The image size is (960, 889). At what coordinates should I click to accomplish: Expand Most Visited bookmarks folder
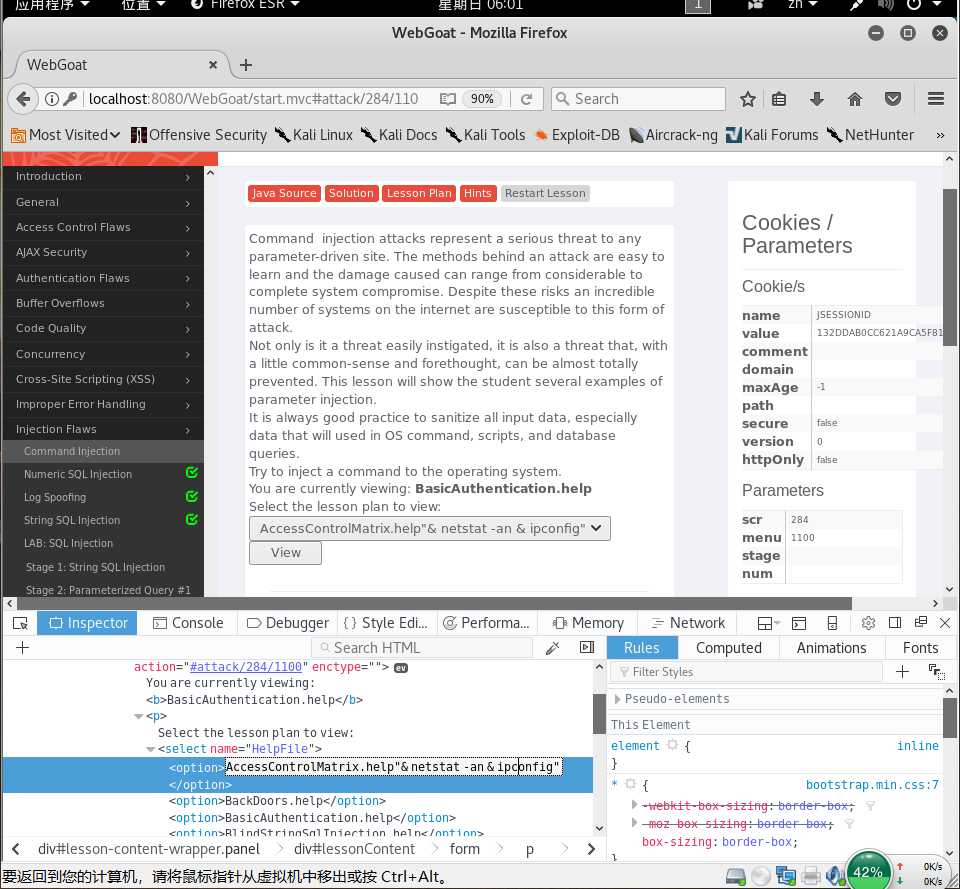(66, 135)
